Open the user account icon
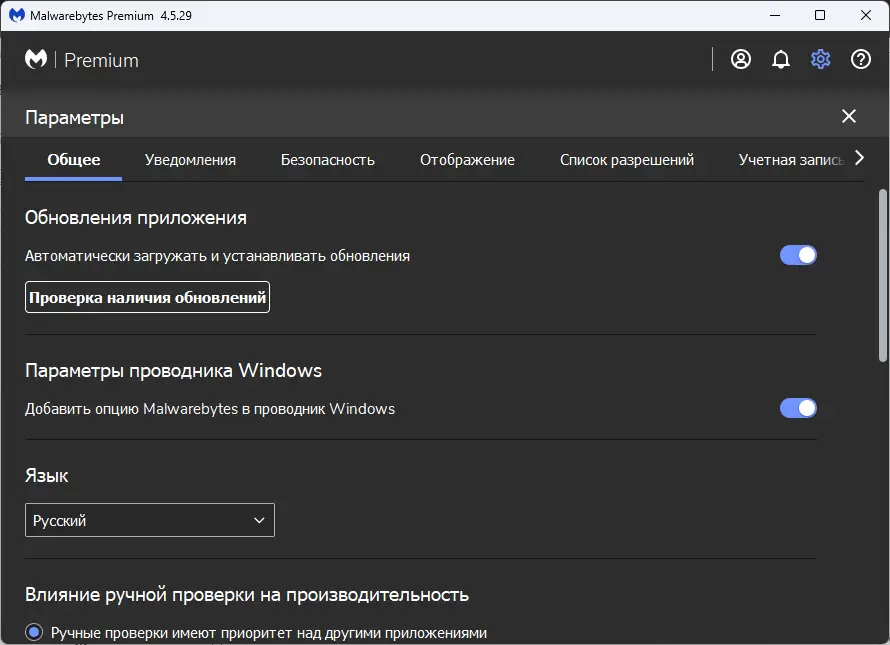The height and width of the screenshot is (645, 890). (740, 59)
